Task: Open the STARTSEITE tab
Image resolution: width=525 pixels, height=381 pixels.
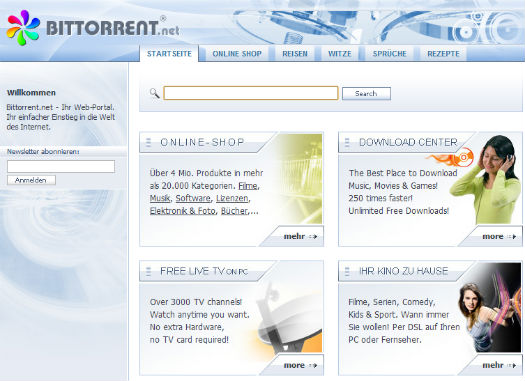Action: coord(169,54)
